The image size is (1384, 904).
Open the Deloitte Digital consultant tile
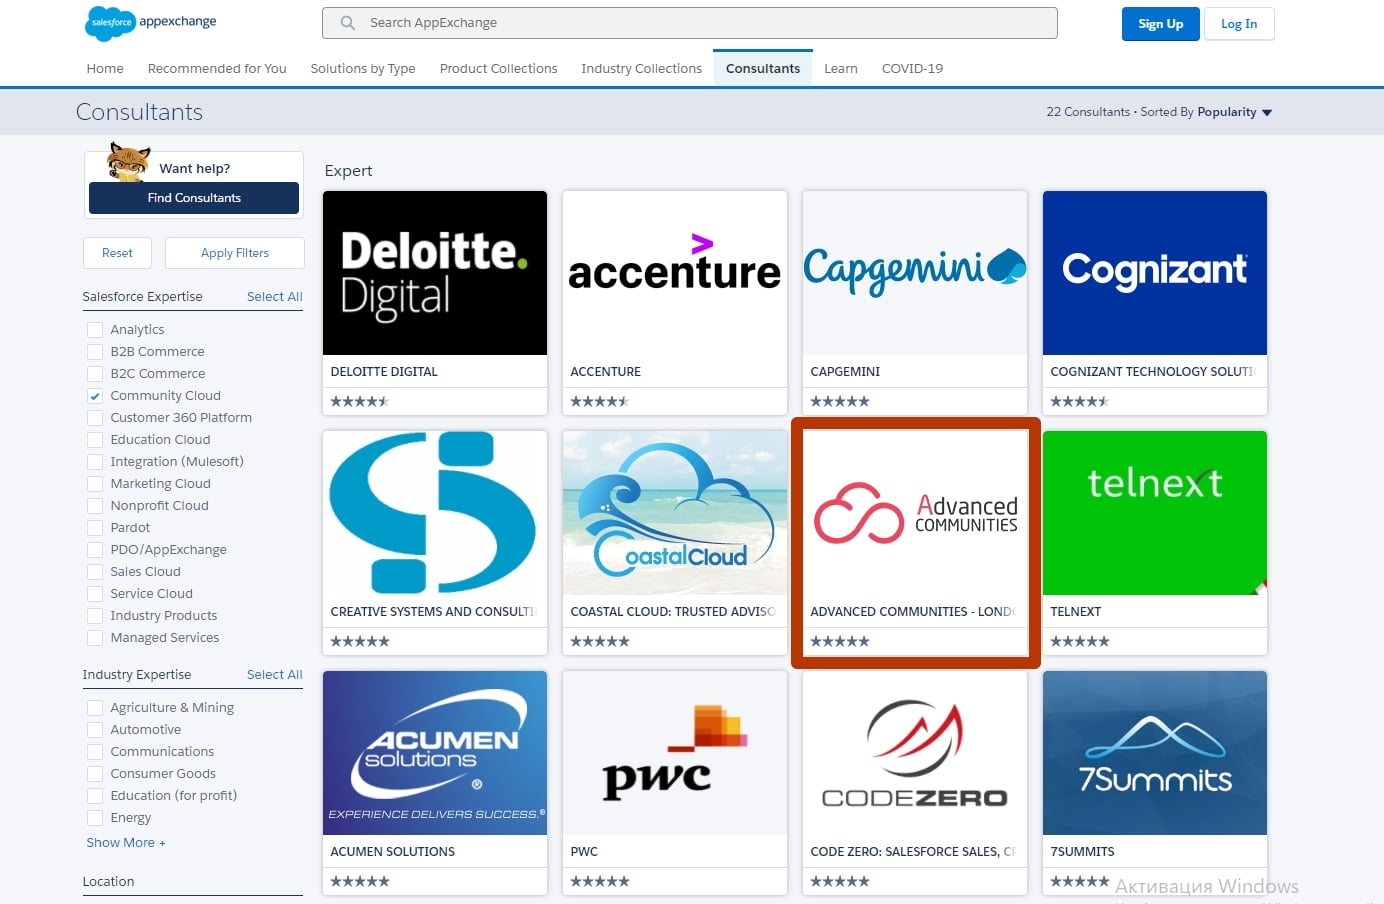[434, 273]
